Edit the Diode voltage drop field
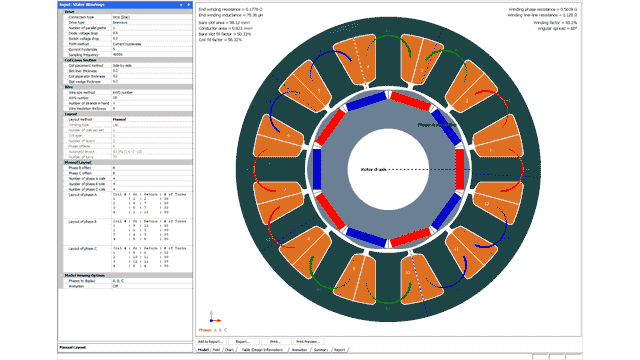The image size is (640, 360). pos(151,33)
